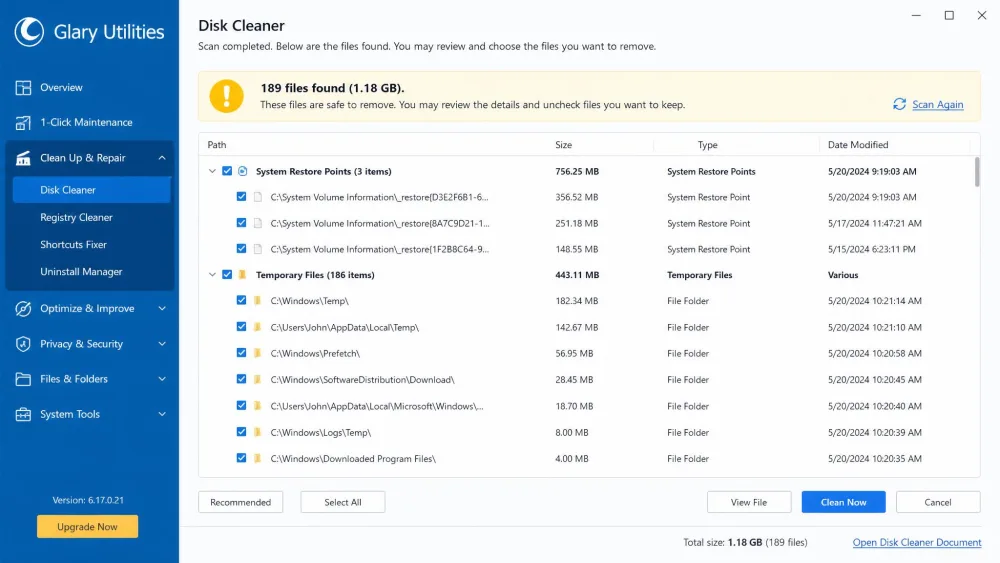The width and height of the screenshot is (1000, 563).
Task: Expand the Optimize & Improve chevron
Action: tap(162, 309)
